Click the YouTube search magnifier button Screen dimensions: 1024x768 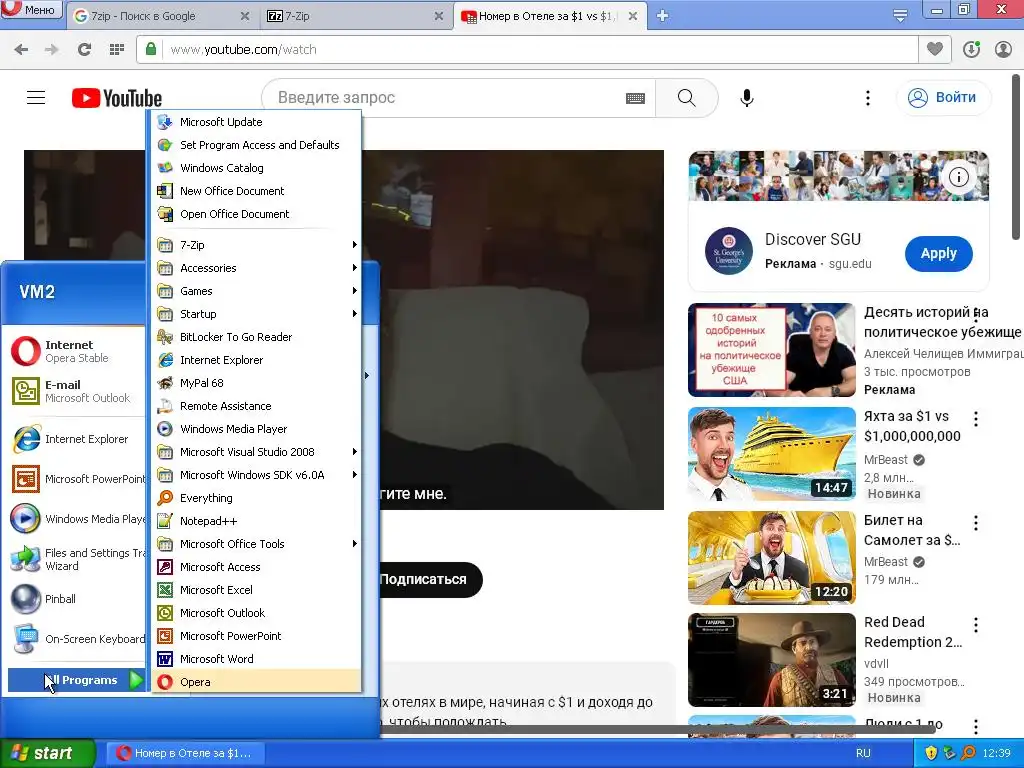click(686, 98)
